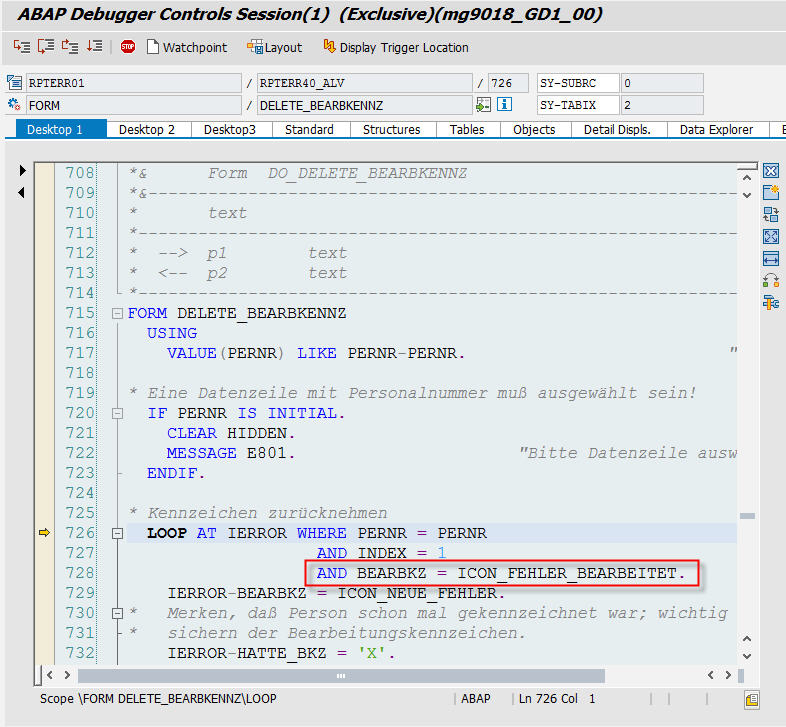Click the Continue execution icon
786x727 pixels.
[94, 47]
